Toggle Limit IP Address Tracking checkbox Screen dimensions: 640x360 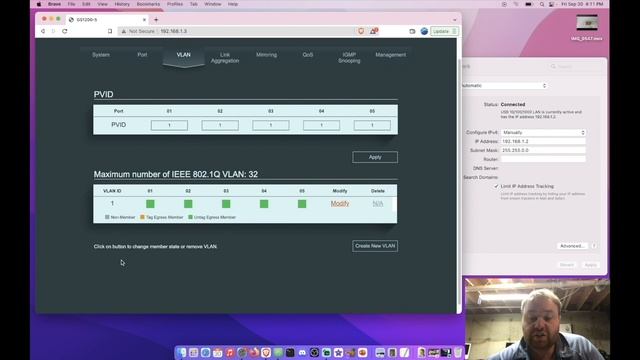tap(496, 186)
